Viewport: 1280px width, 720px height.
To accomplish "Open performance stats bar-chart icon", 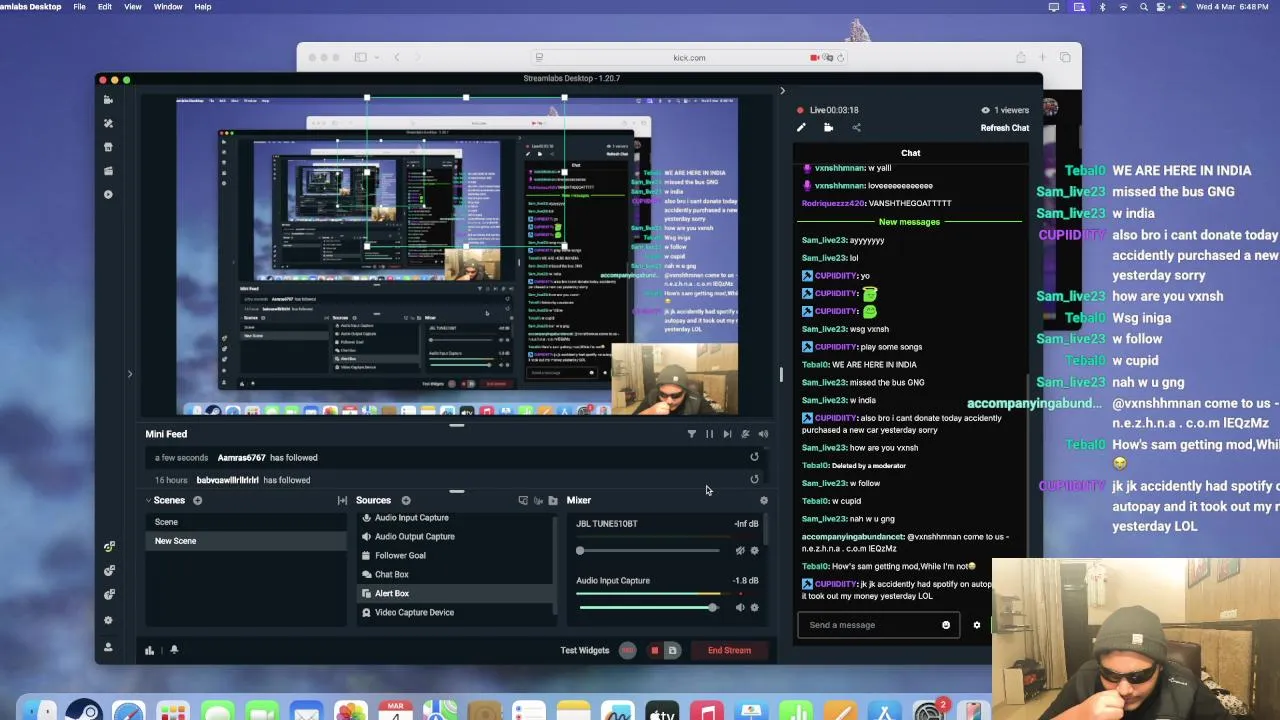I will 149,650.
